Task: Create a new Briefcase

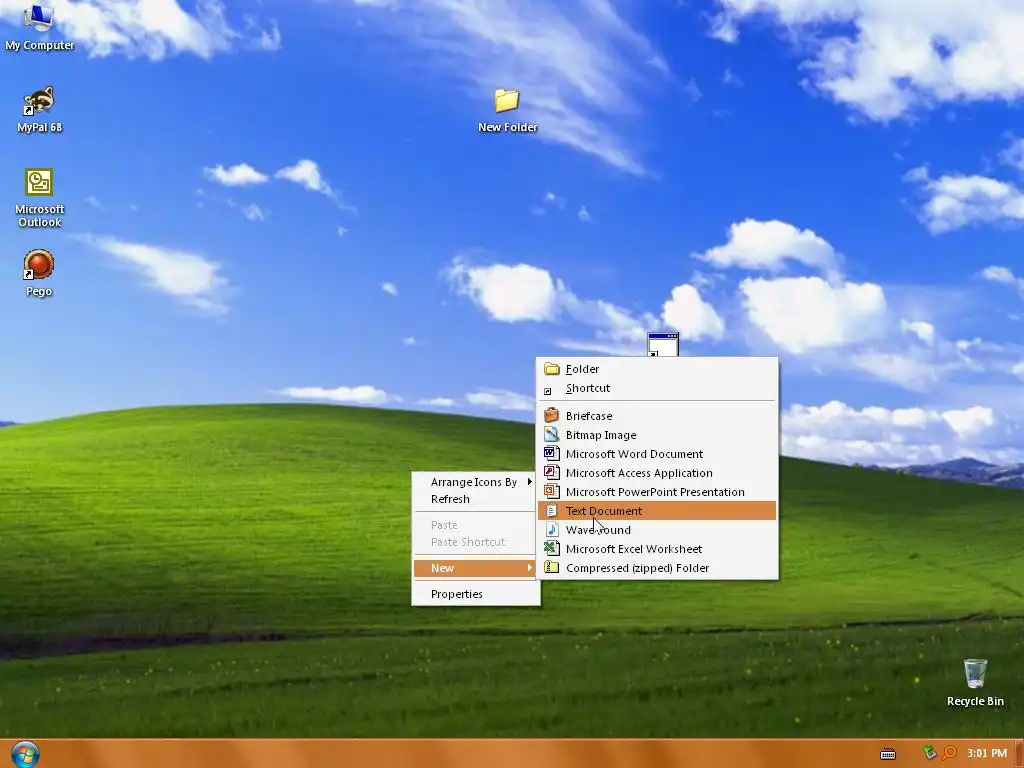Action: click(x=657, y=416)
